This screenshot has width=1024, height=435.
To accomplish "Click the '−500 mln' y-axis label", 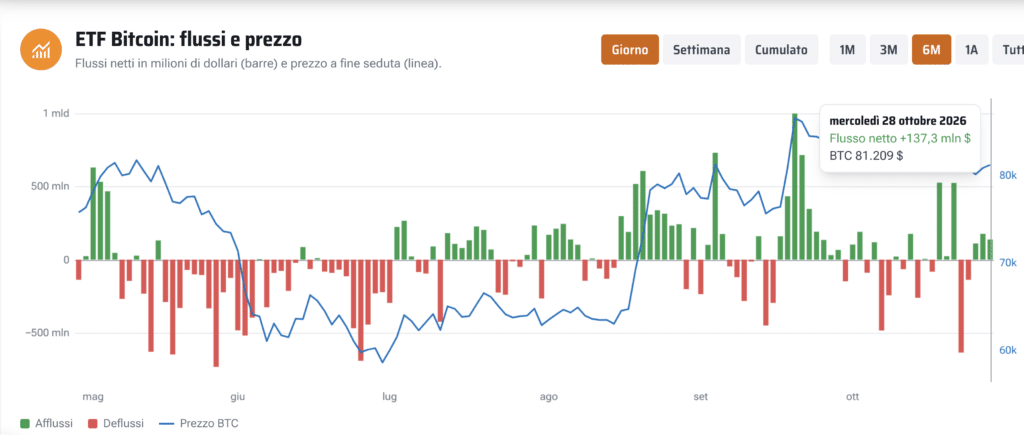I will tap(48, 333).
